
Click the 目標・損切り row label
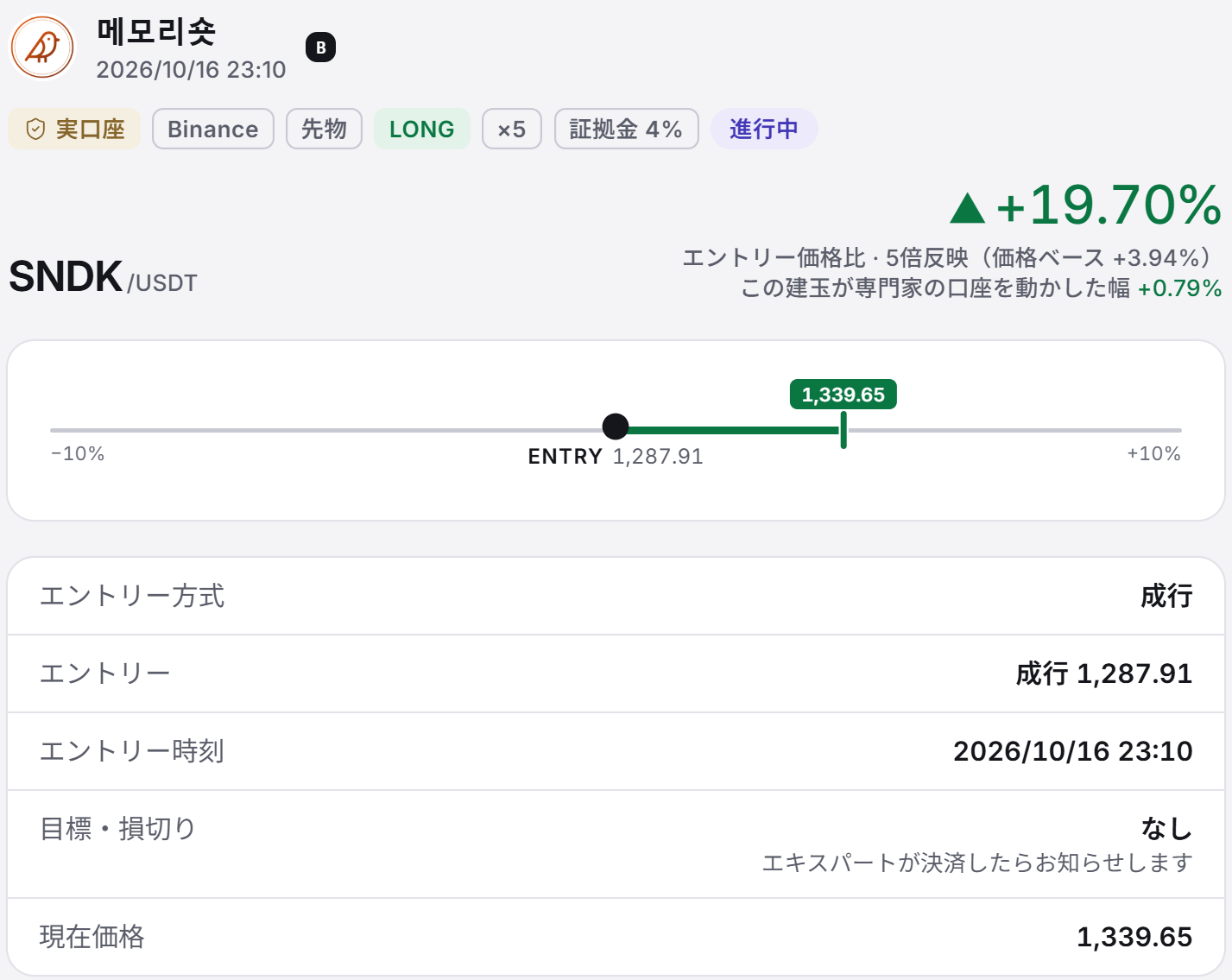tap(118, 828)
